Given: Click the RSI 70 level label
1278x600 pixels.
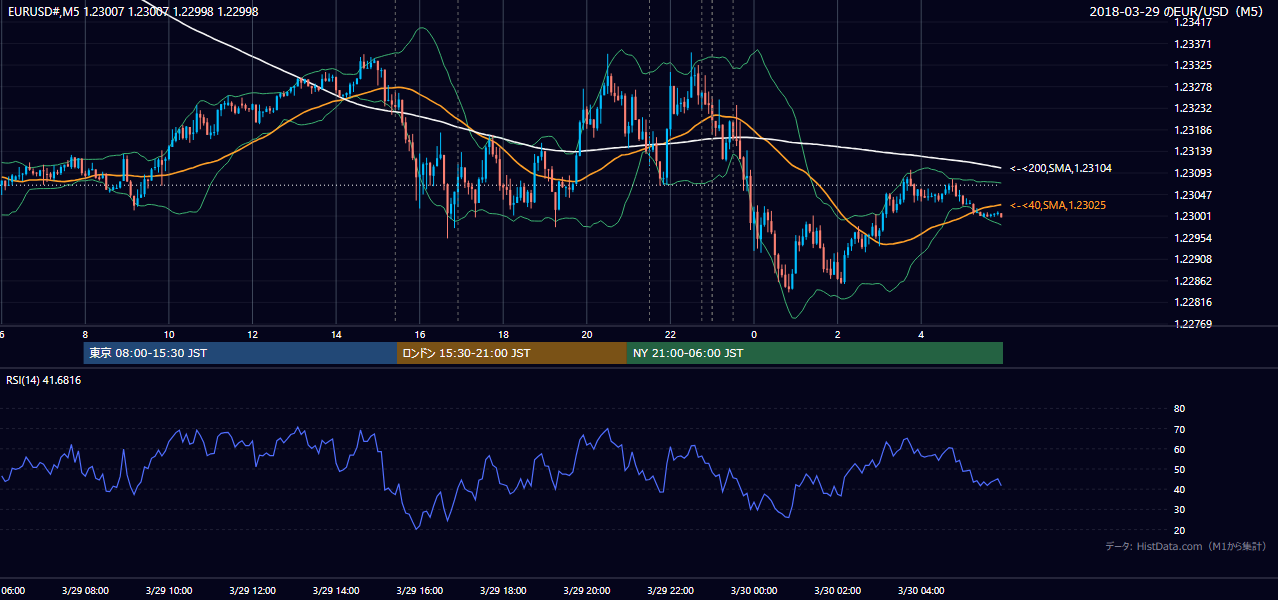Looking at the screenshot, I should coord(1179,429).
